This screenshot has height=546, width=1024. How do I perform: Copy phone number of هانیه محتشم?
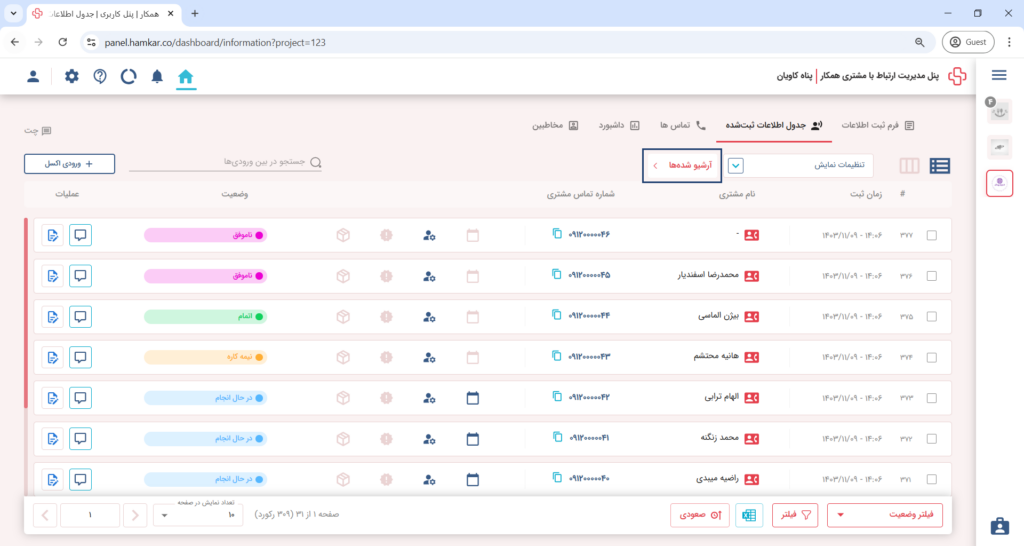pos(556,356)
